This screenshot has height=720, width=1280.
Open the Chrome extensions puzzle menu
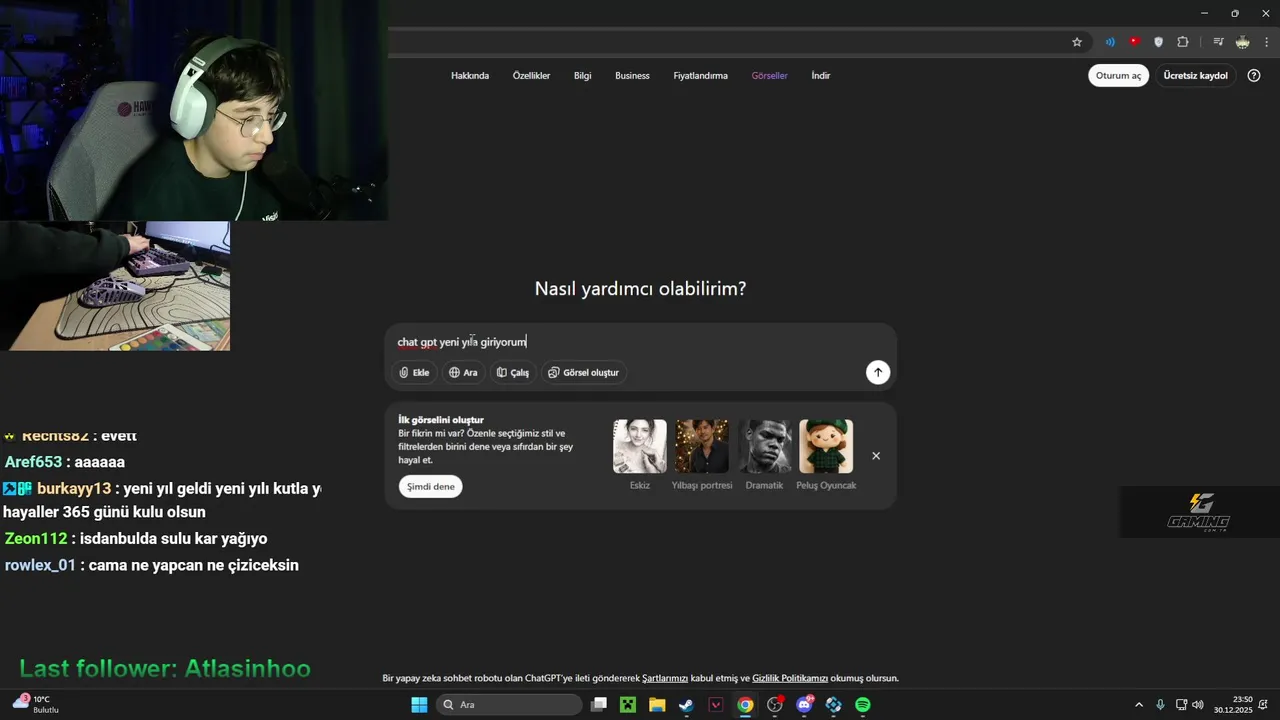point(1183,42)
